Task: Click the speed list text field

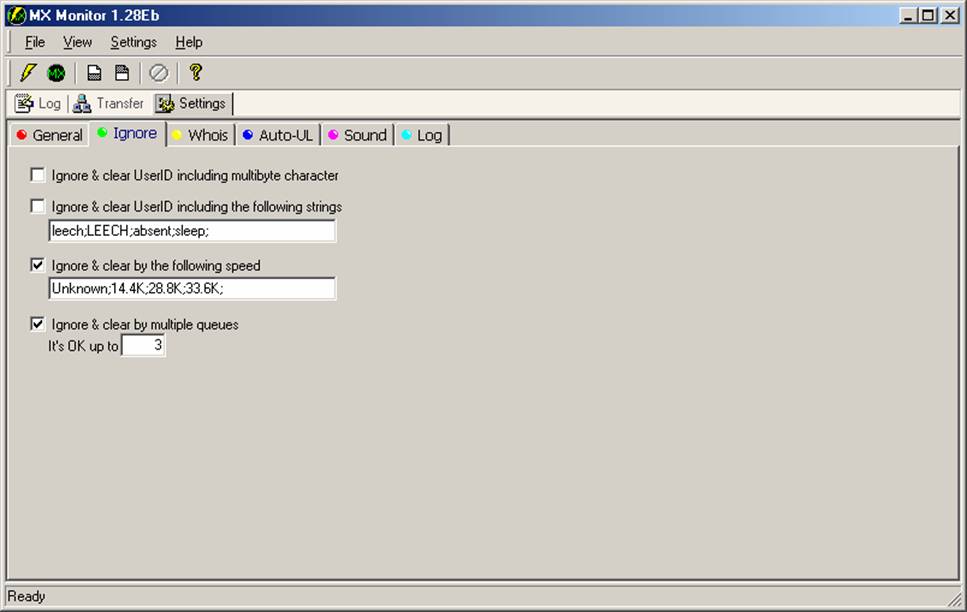Action: click(192, 289)
